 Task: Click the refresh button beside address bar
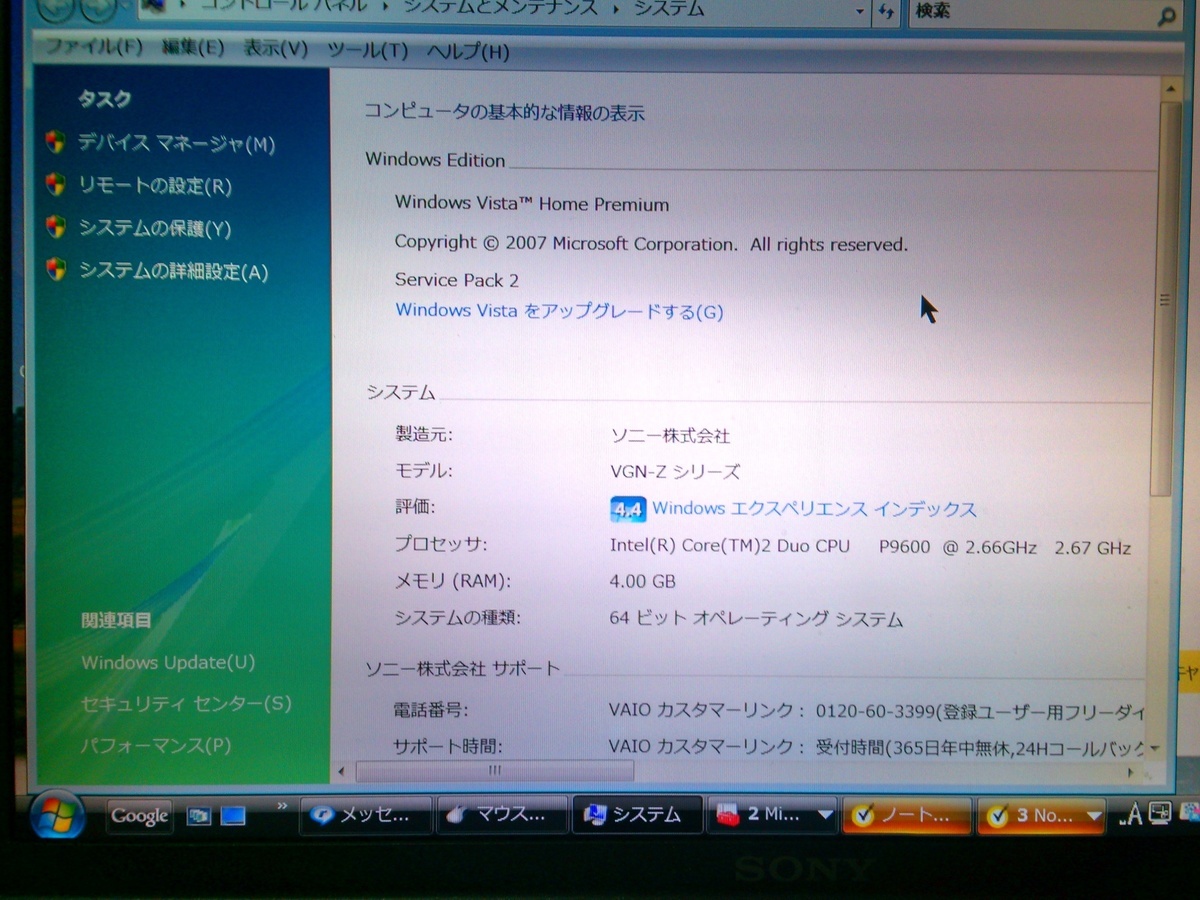pos(886,12)
